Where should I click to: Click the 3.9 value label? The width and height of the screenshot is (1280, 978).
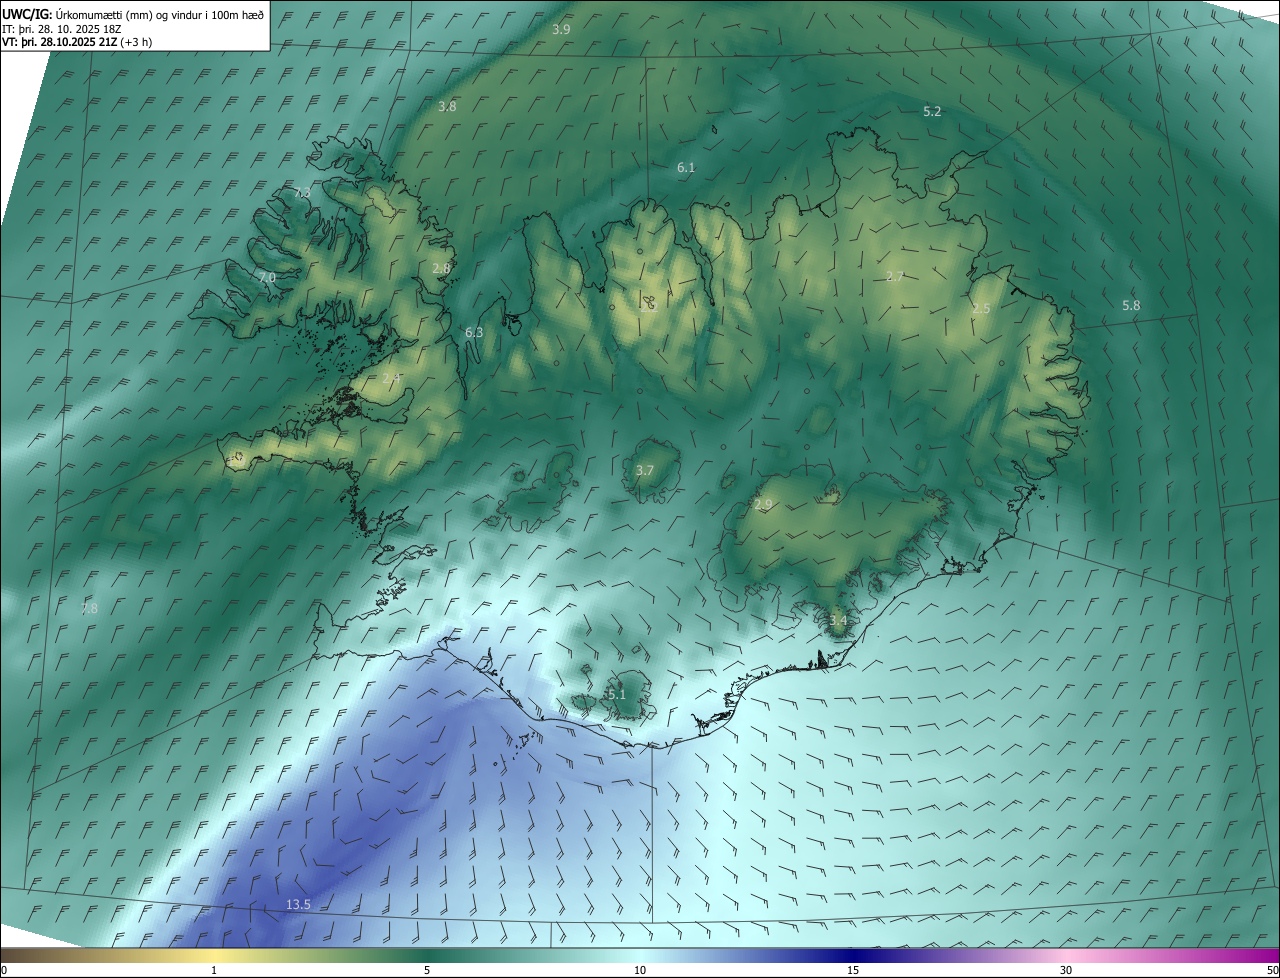[x=561, y=30]
